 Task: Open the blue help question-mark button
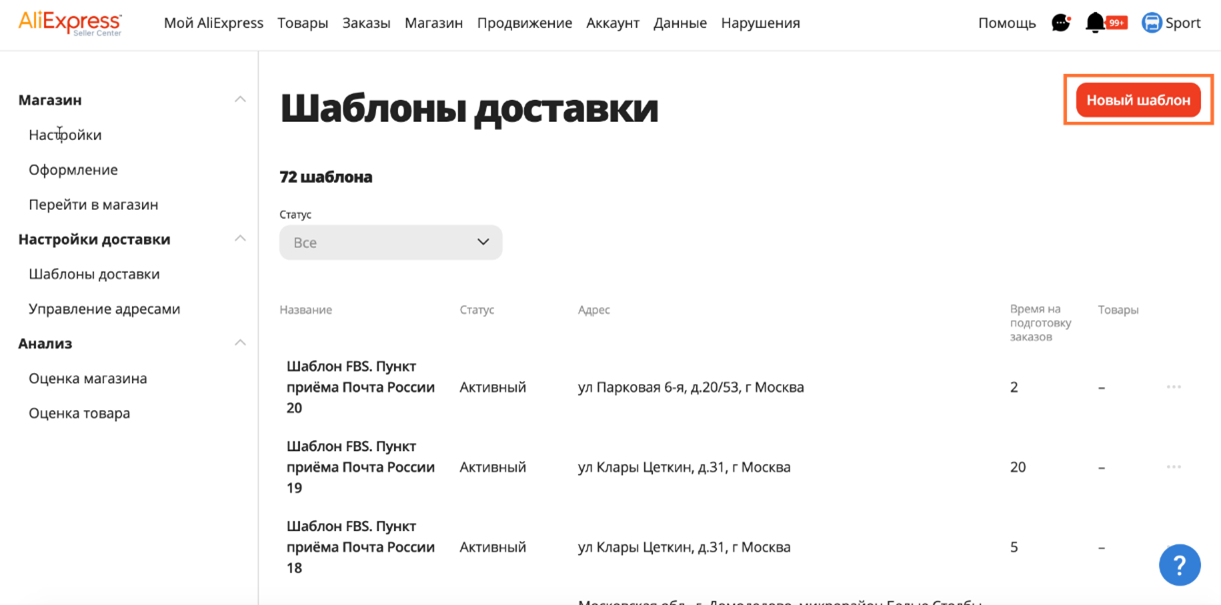(1179, 565)
